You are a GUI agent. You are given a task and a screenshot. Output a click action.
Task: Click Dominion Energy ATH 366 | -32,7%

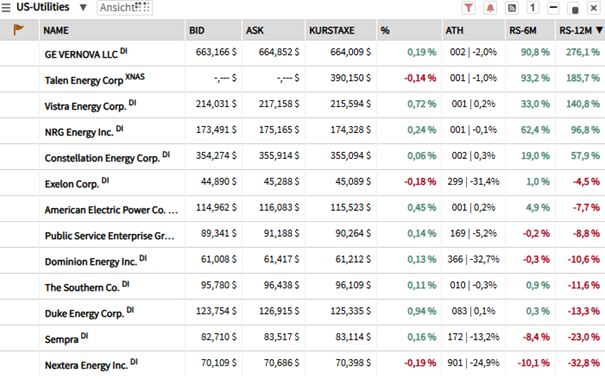pos(473,259)
